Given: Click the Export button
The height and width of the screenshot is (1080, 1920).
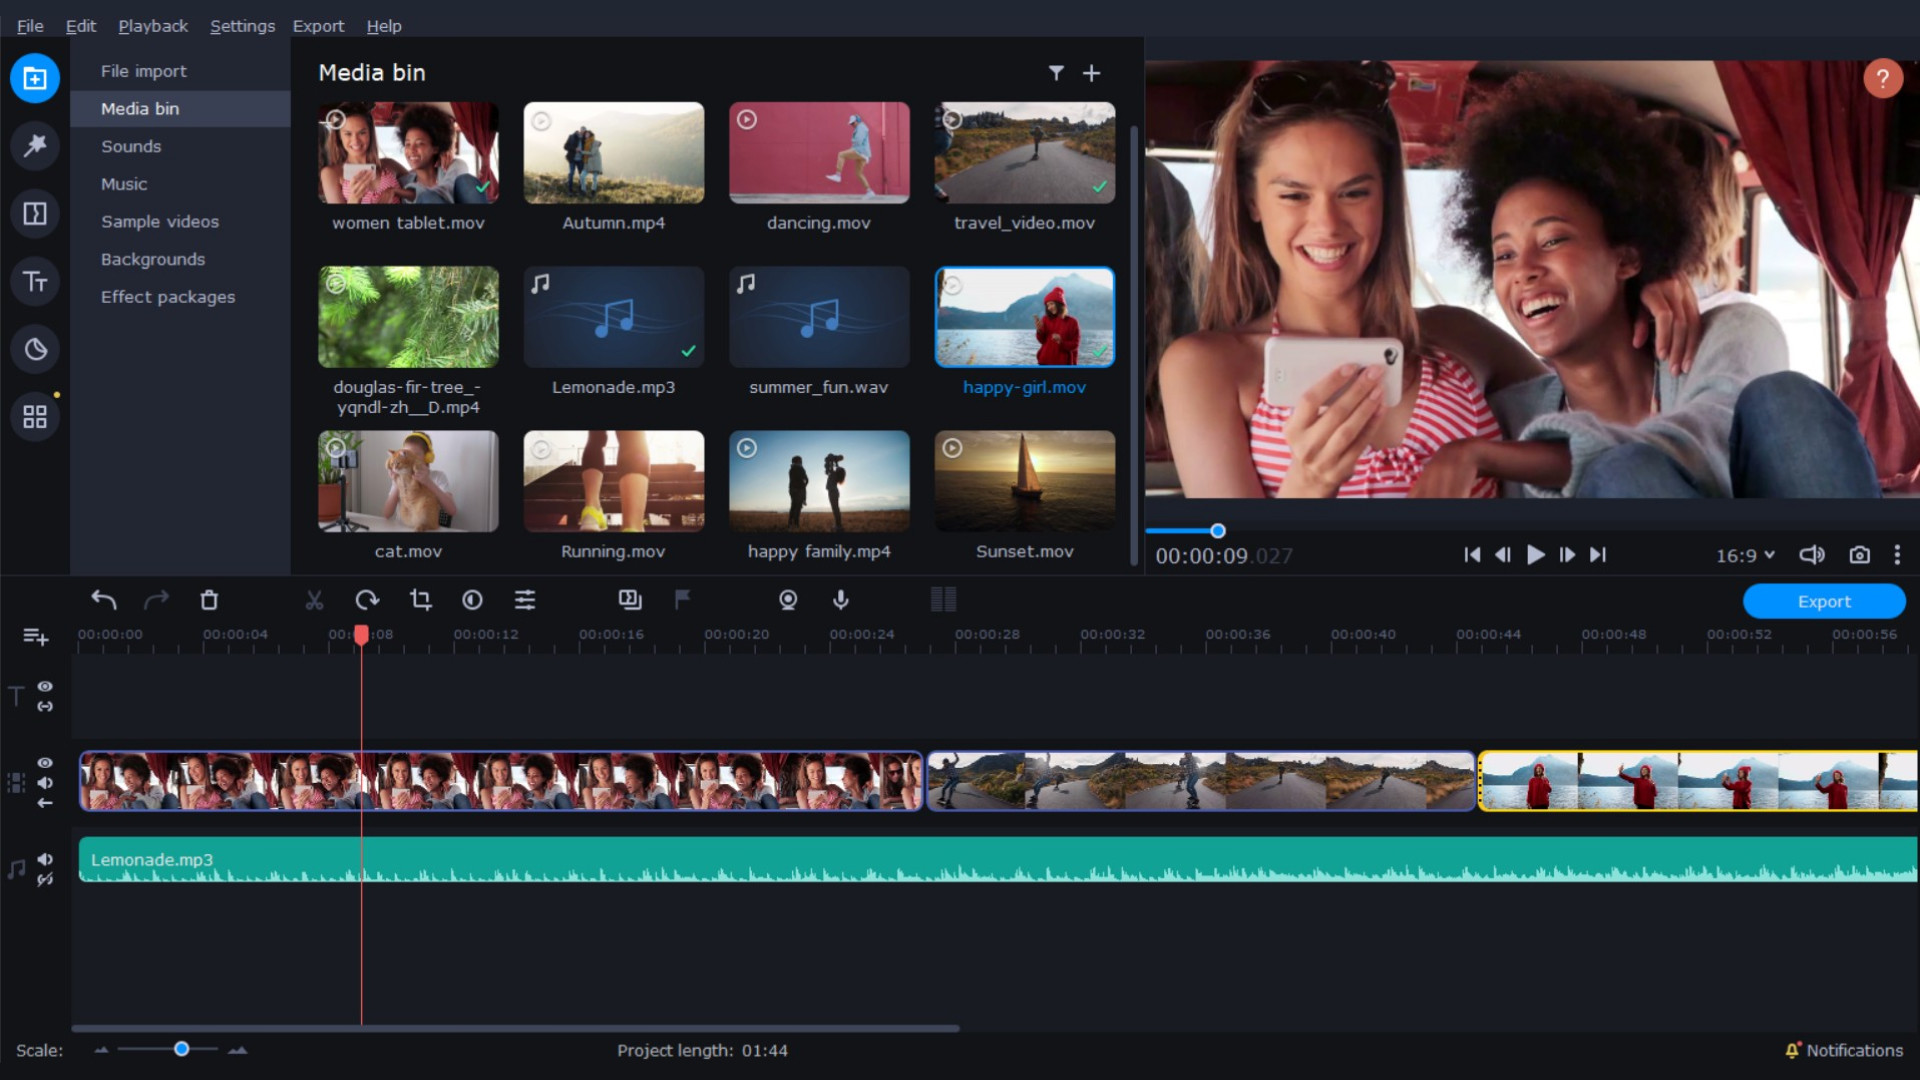Looking at the screenshot, I should point(1825,600).
